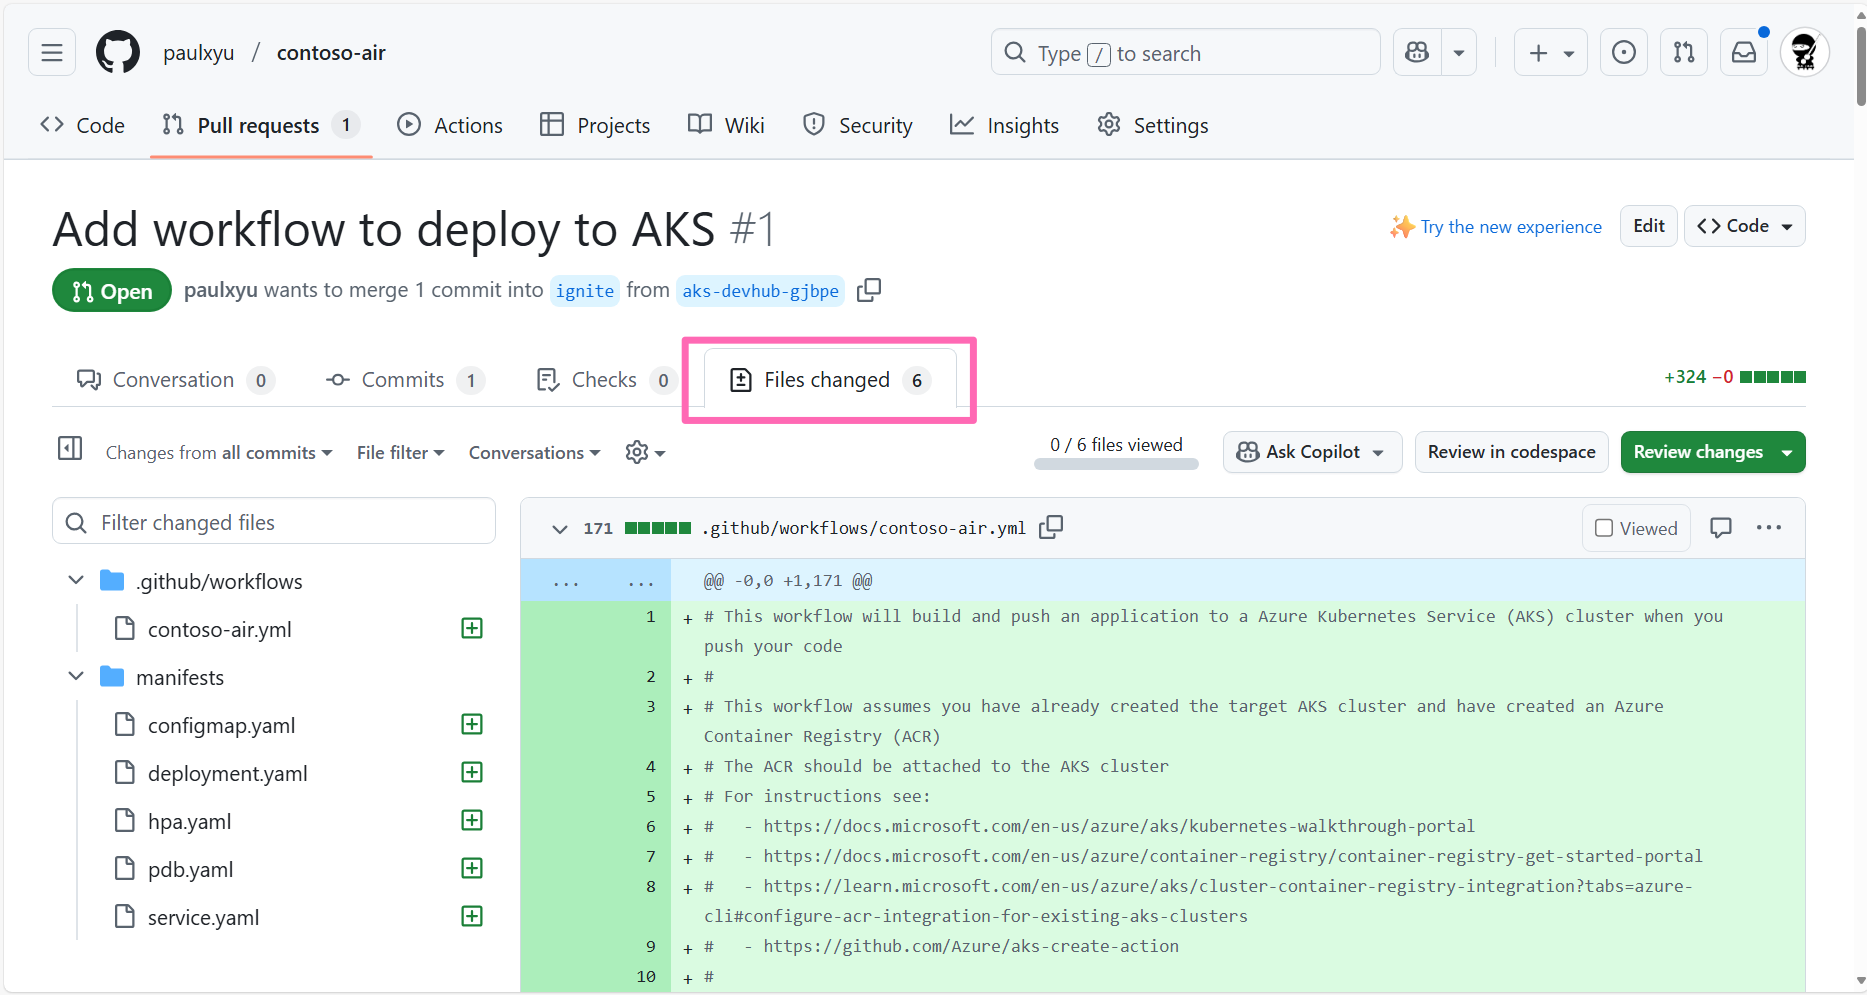Open Copilot chat from the header icon
Image resolution: width=1867 pixels, height=995 pixels.
point(1416,52)
